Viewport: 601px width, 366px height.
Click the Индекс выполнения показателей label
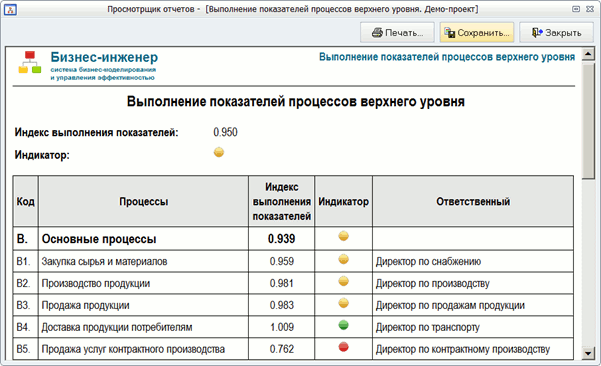(x=97, y=133)
